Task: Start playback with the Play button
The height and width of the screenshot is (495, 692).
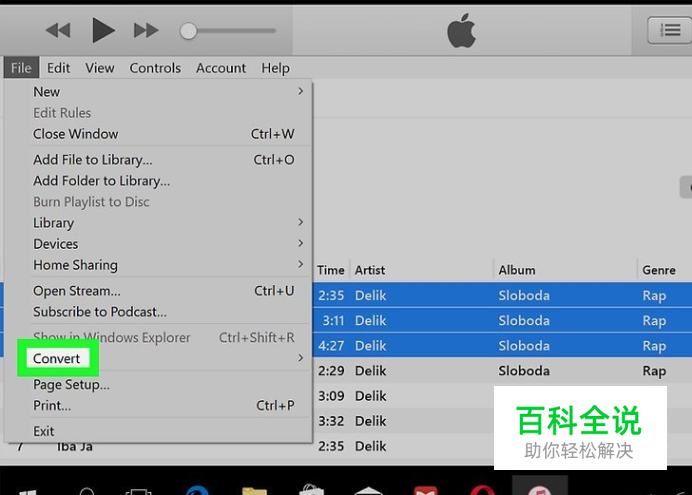Action: 103,30
